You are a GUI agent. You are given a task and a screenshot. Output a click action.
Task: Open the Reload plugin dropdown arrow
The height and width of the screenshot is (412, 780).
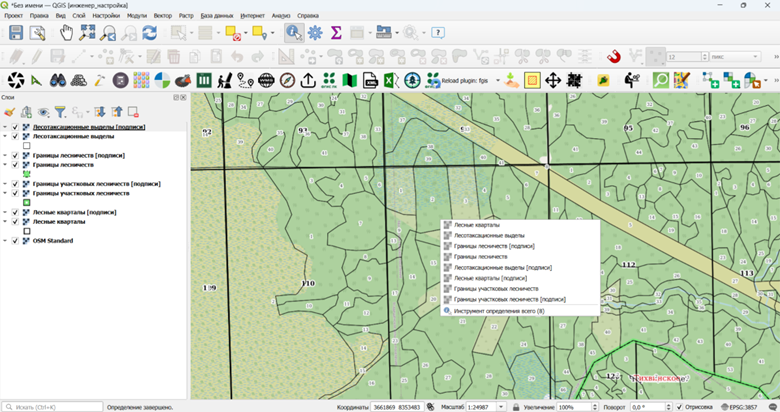(x=497, y=81)
